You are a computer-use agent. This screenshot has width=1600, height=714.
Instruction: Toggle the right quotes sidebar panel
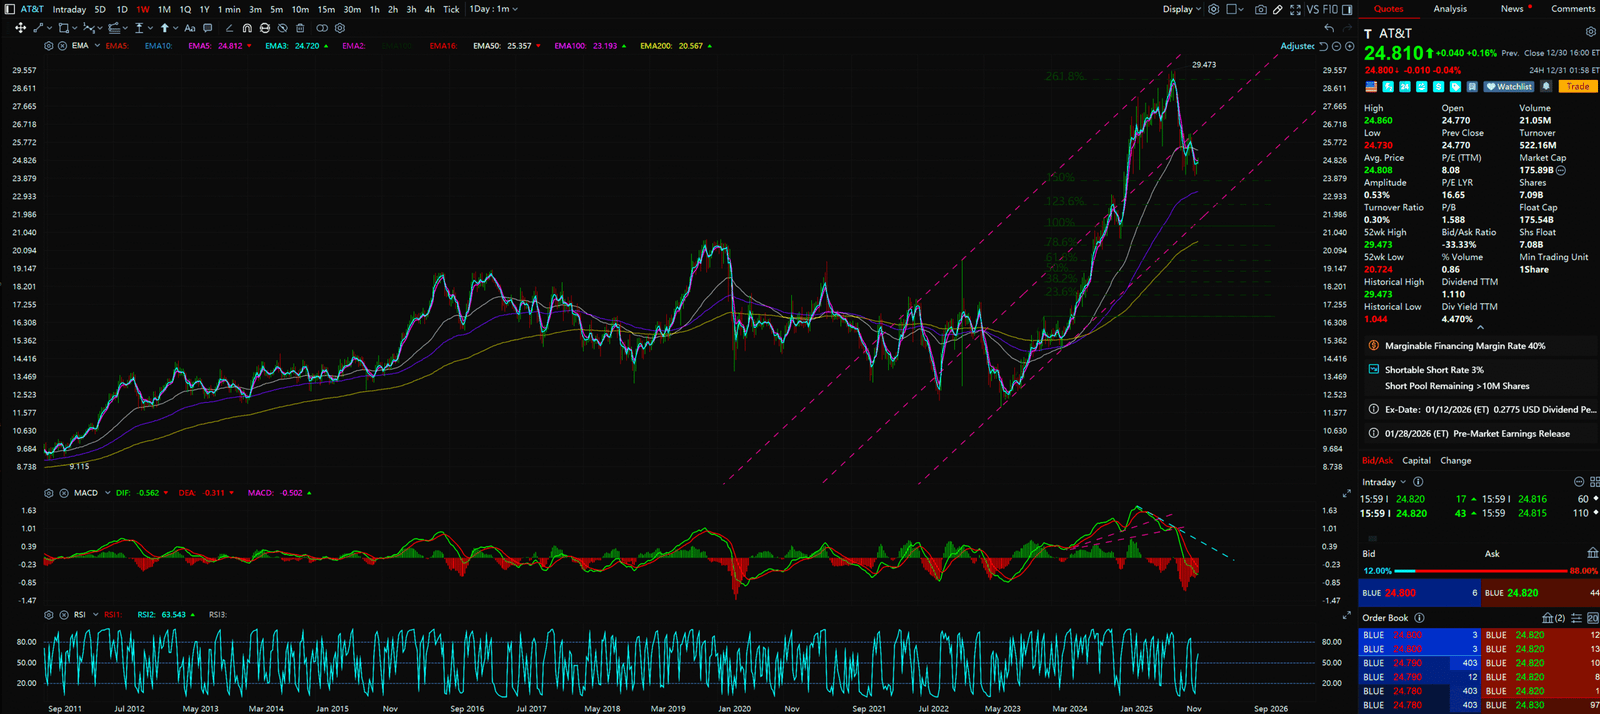pos(1347,9)
